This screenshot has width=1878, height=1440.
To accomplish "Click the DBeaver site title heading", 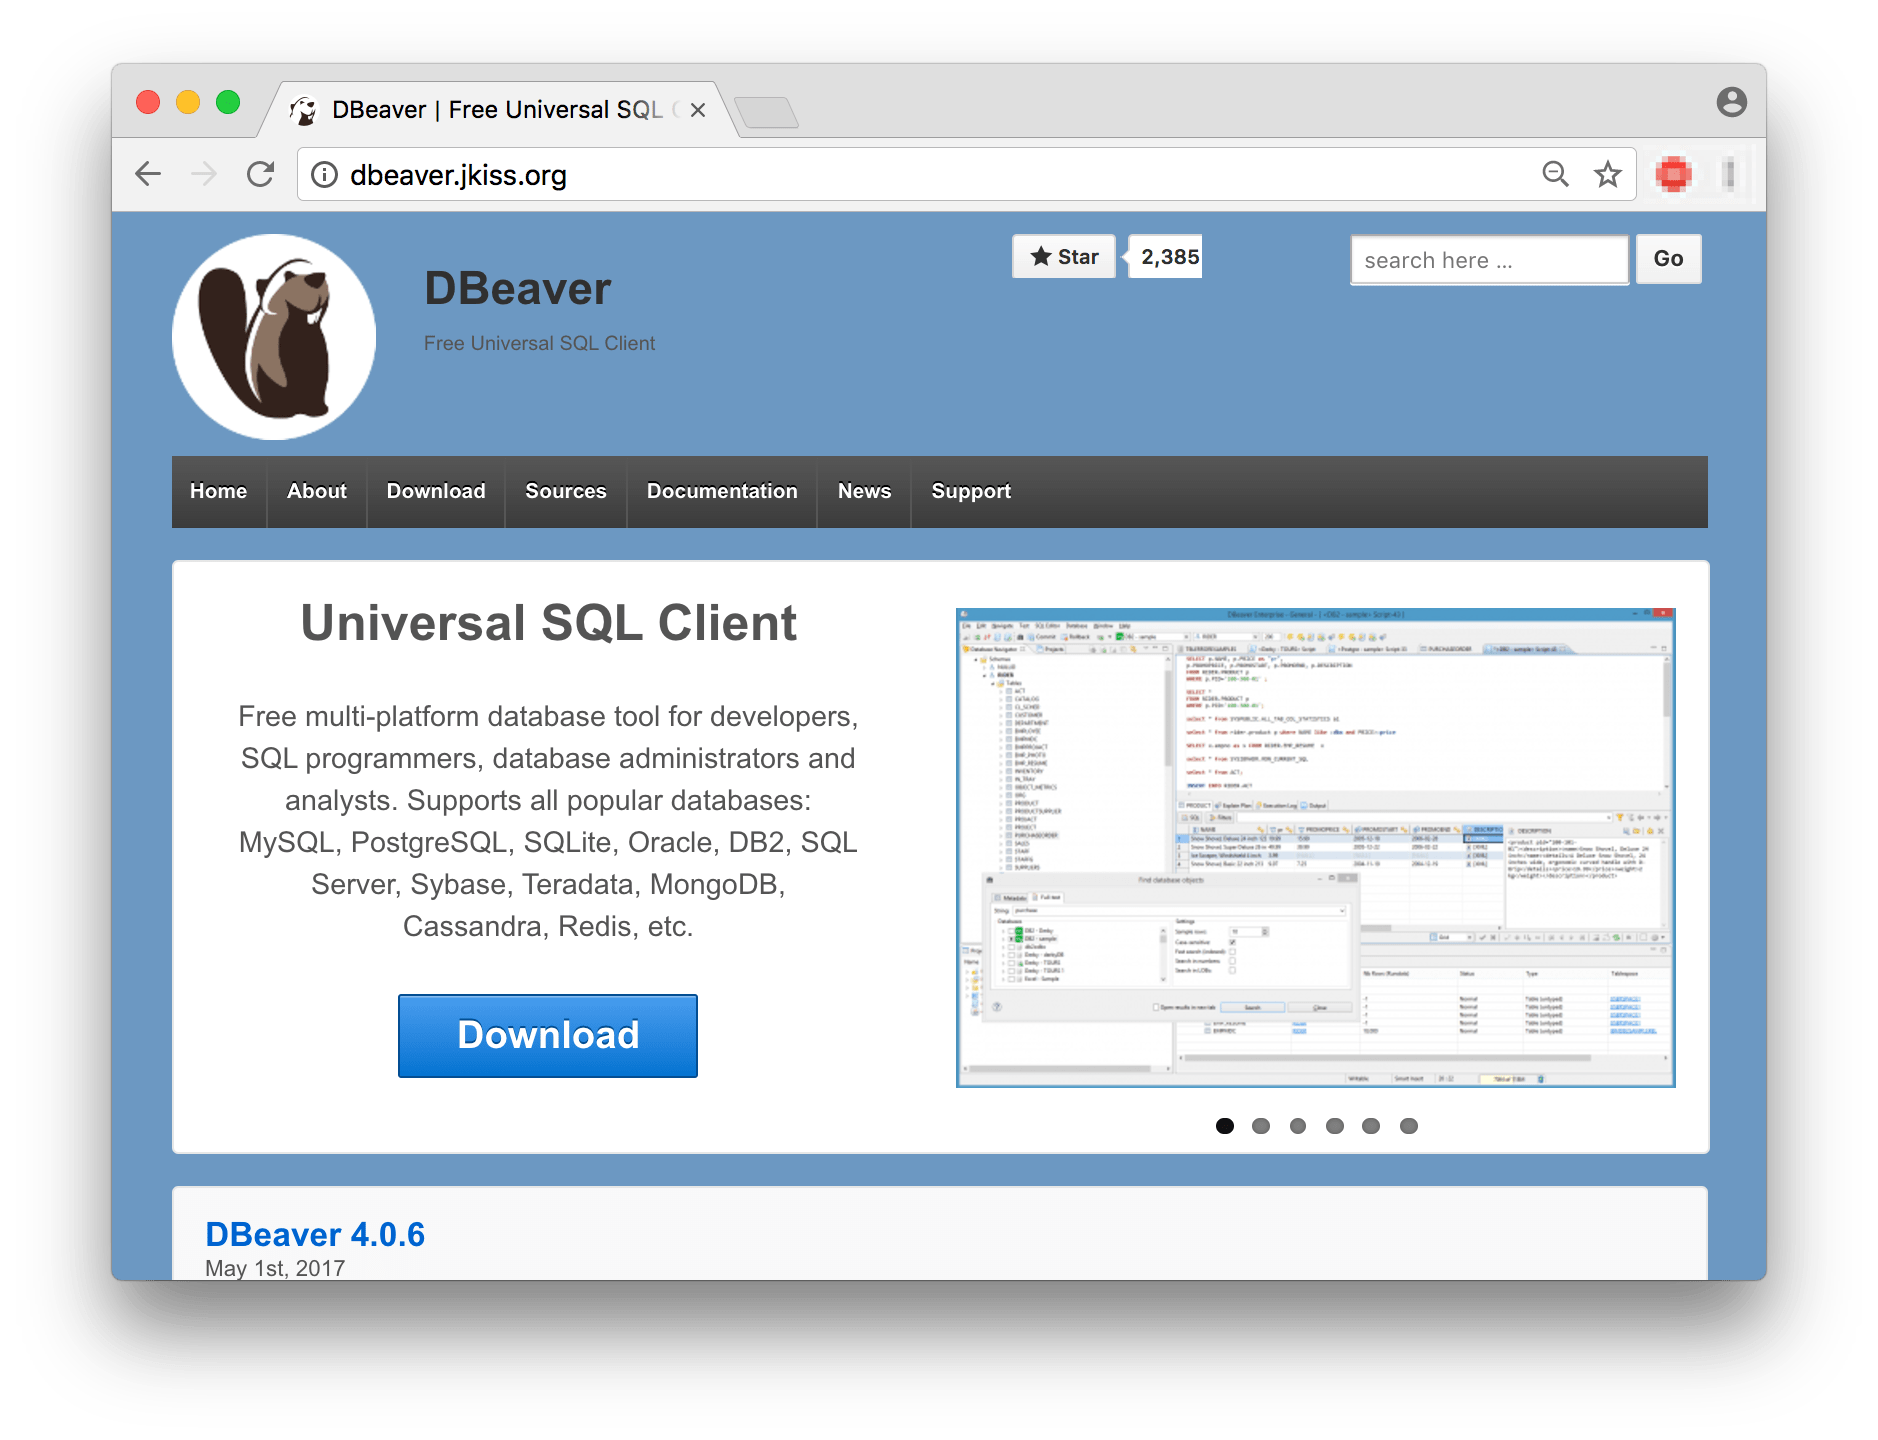I will [x=517, y=288].
